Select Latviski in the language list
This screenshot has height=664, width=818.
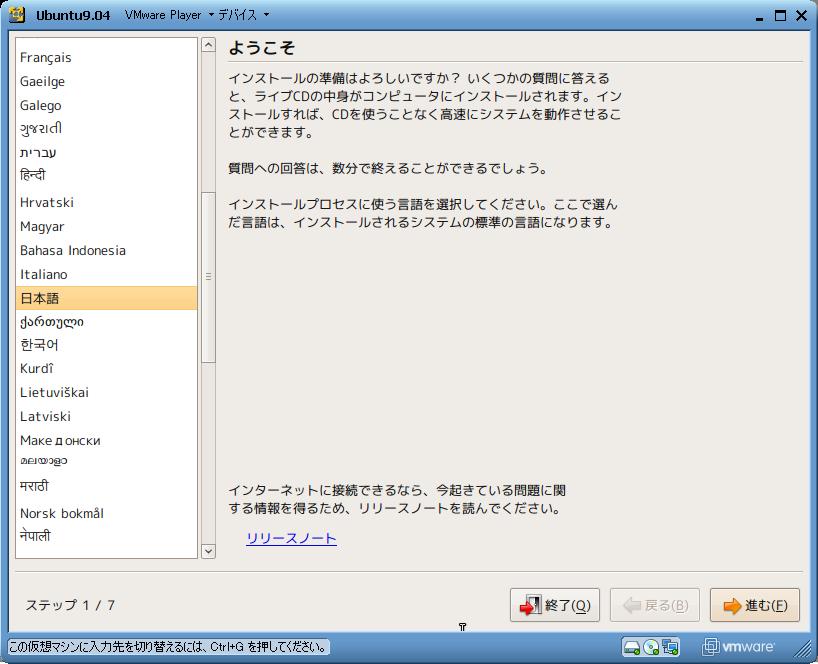[x=106, y=416]
